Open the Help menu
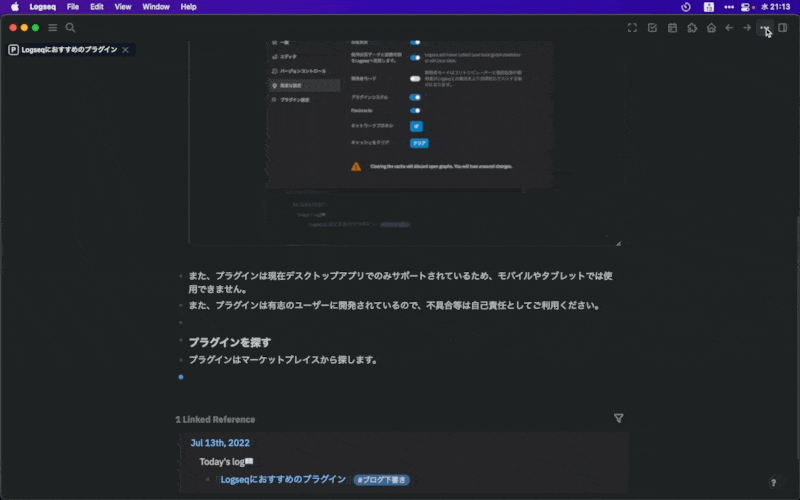The width and height of the screenshot is (800, 500). (188, 7)
